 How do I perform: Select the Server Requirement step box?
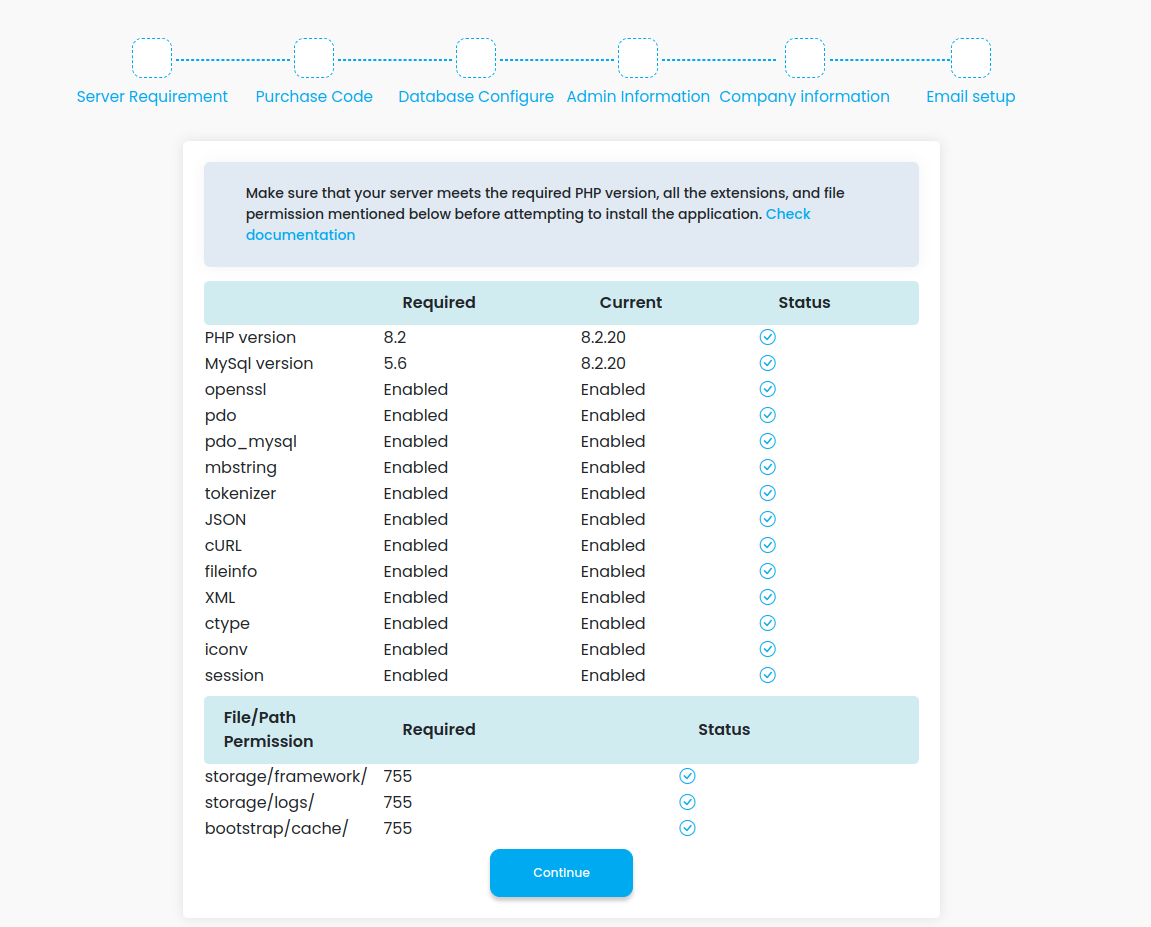pyautogui.click(x=152, y=58)
